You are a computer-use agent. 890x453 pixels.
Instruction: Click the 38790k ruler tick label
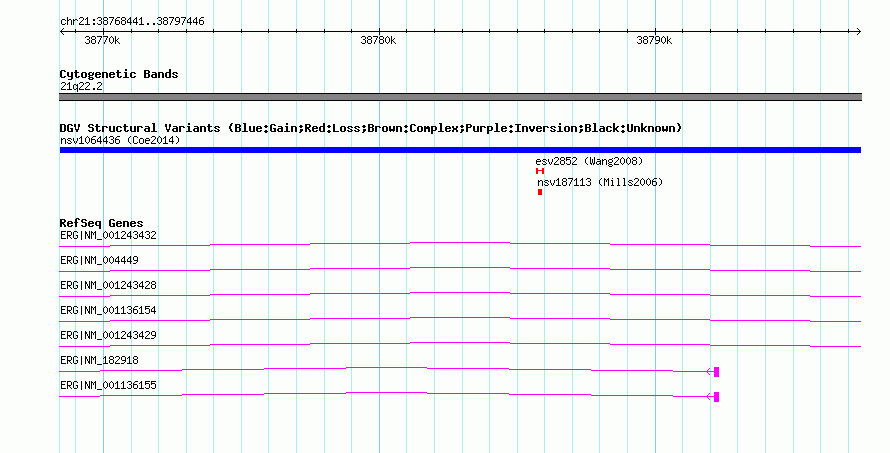point(654,40)
